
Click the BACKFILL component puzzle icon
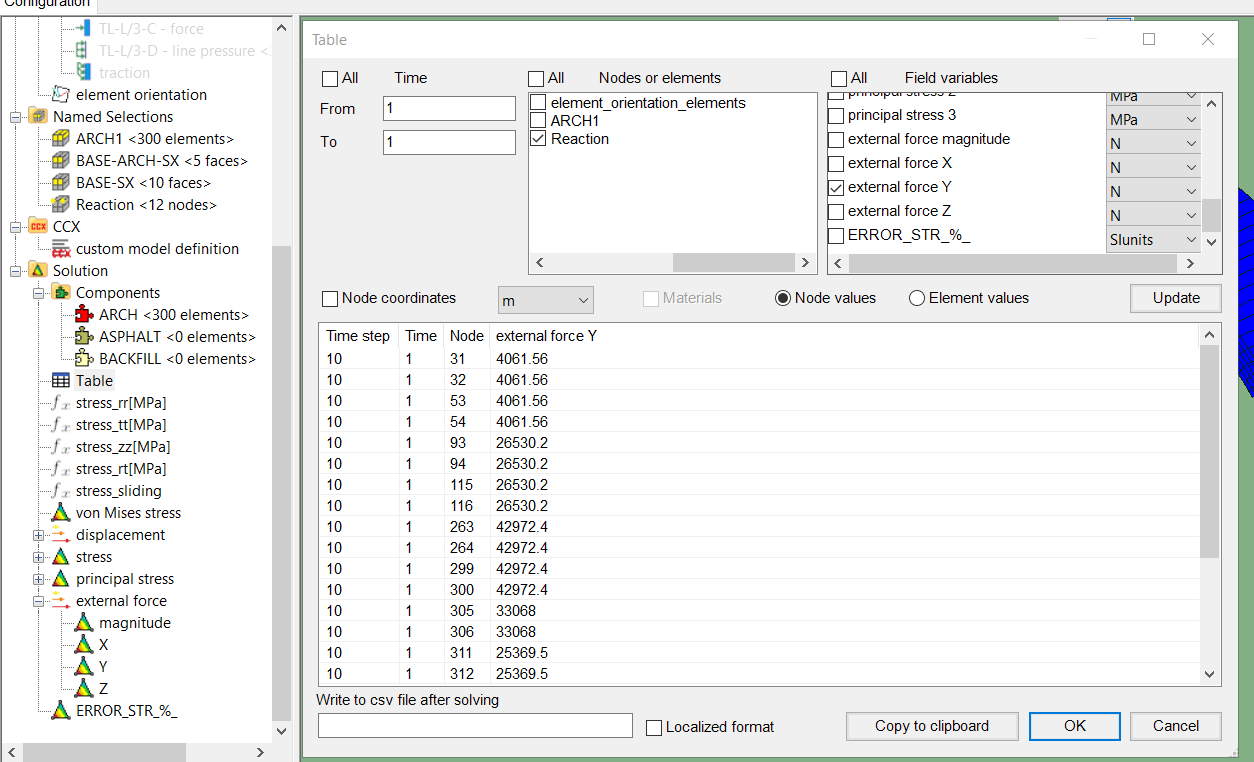[84, 359]
